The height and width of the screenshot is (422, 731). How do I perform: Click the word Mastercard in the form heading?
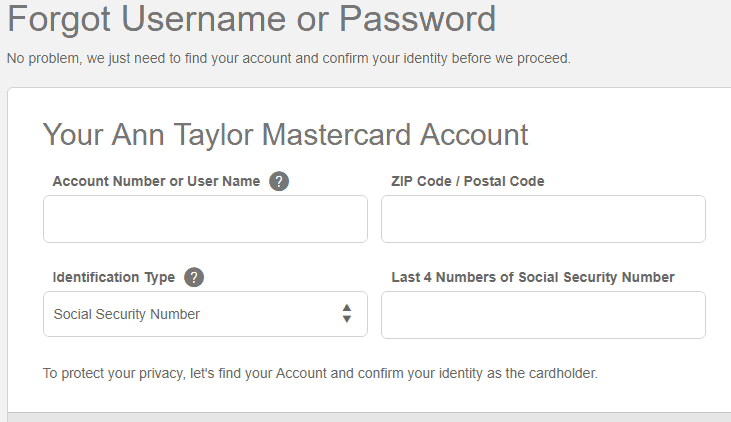[x=337, y=135]
